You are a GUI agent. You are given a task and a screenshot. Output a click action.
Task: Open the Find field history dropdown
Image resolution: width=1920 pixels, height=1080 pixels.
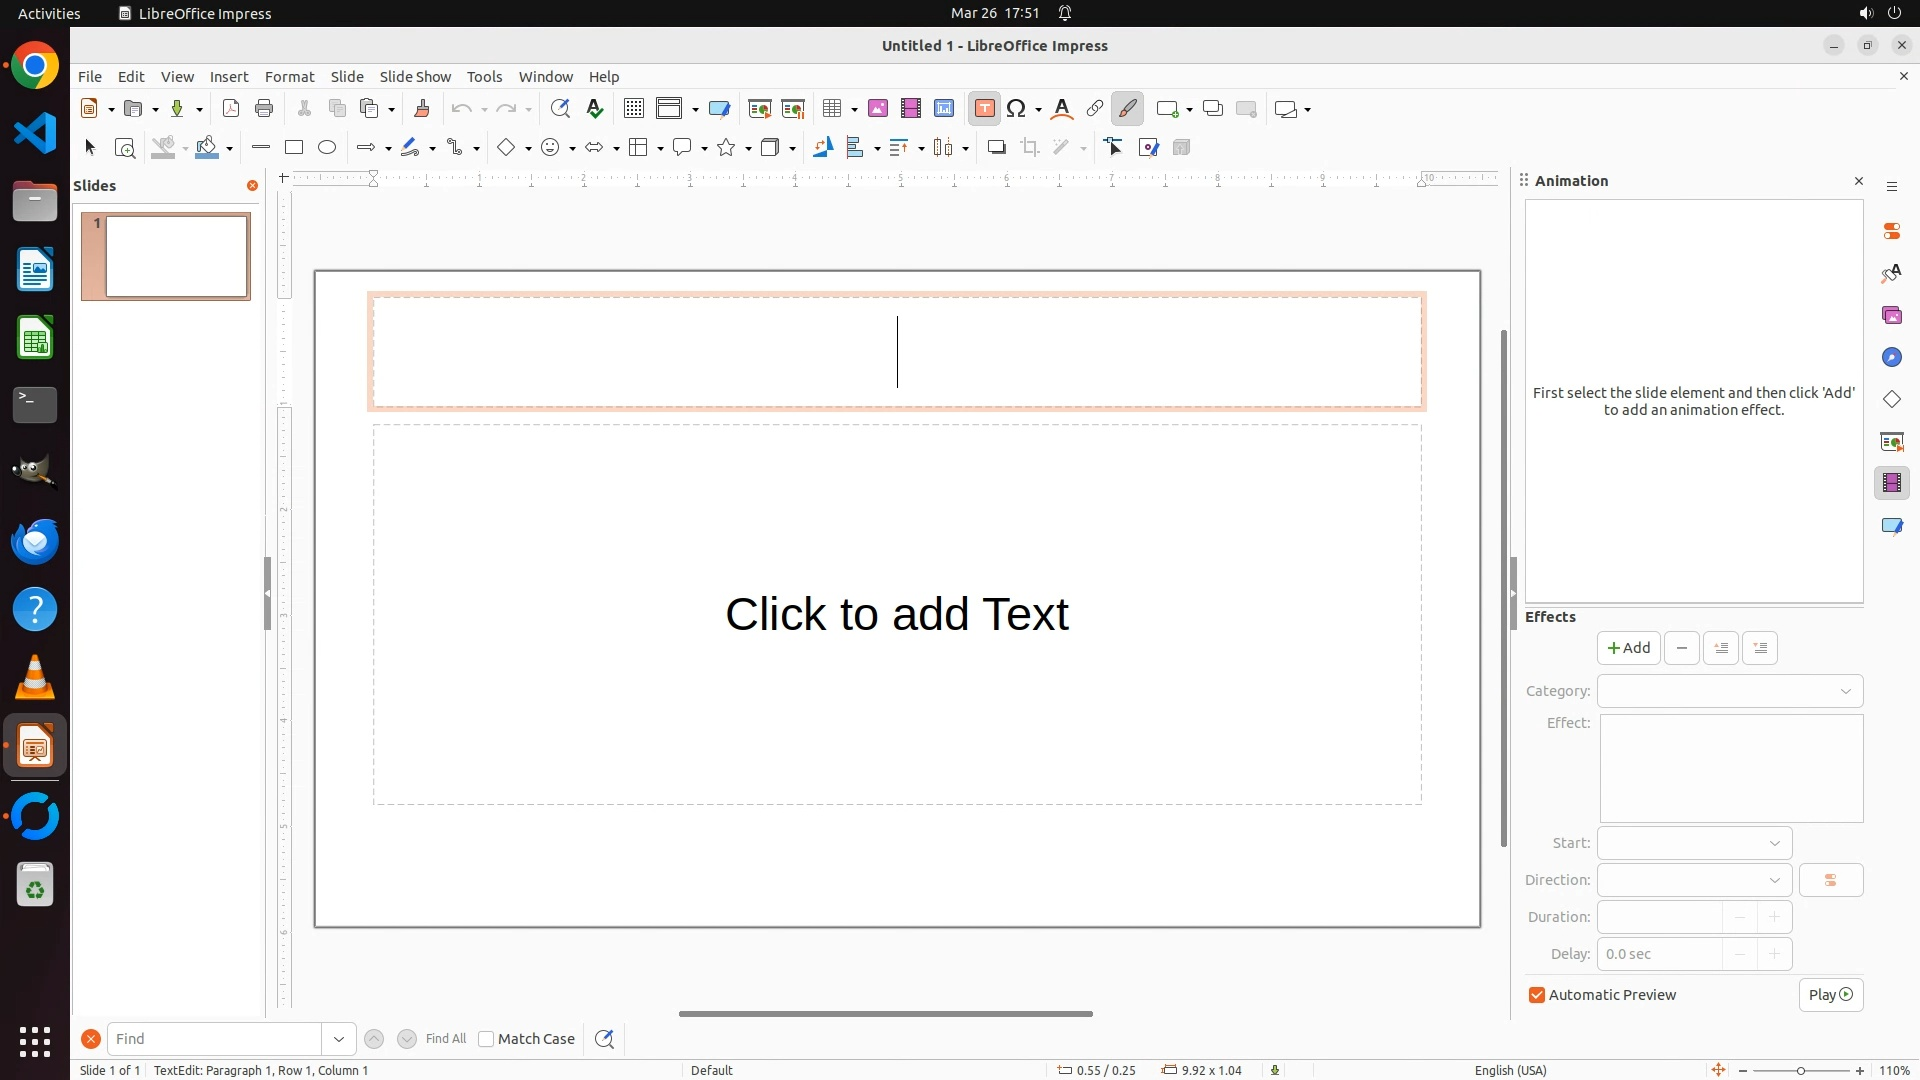click(x=338, y=1039)
